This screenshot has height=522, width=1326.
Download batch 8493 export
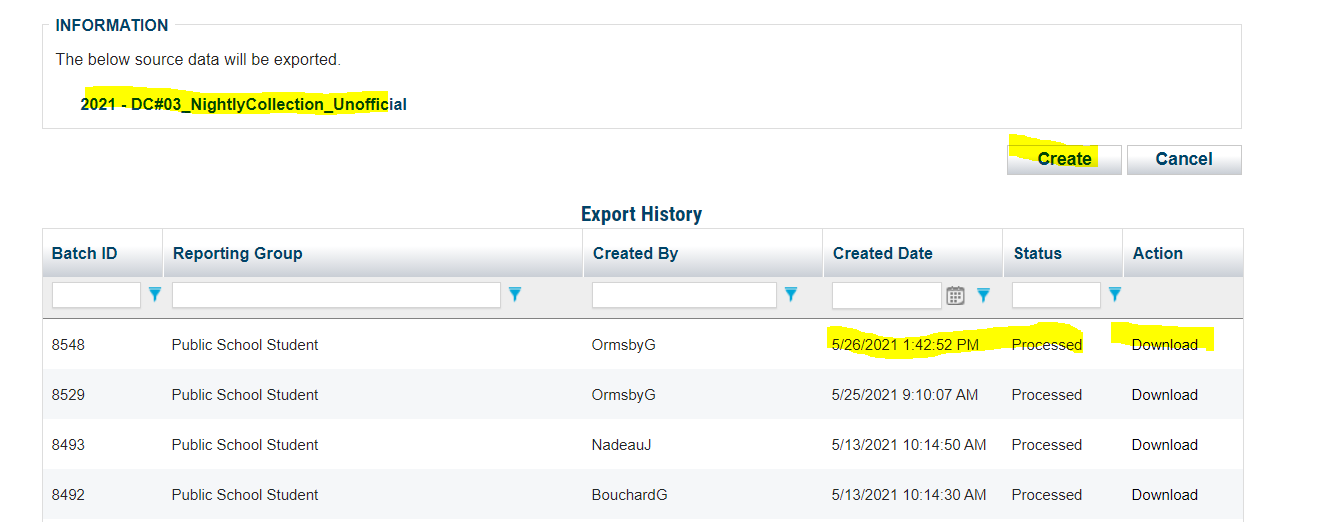click(1164, 445)
